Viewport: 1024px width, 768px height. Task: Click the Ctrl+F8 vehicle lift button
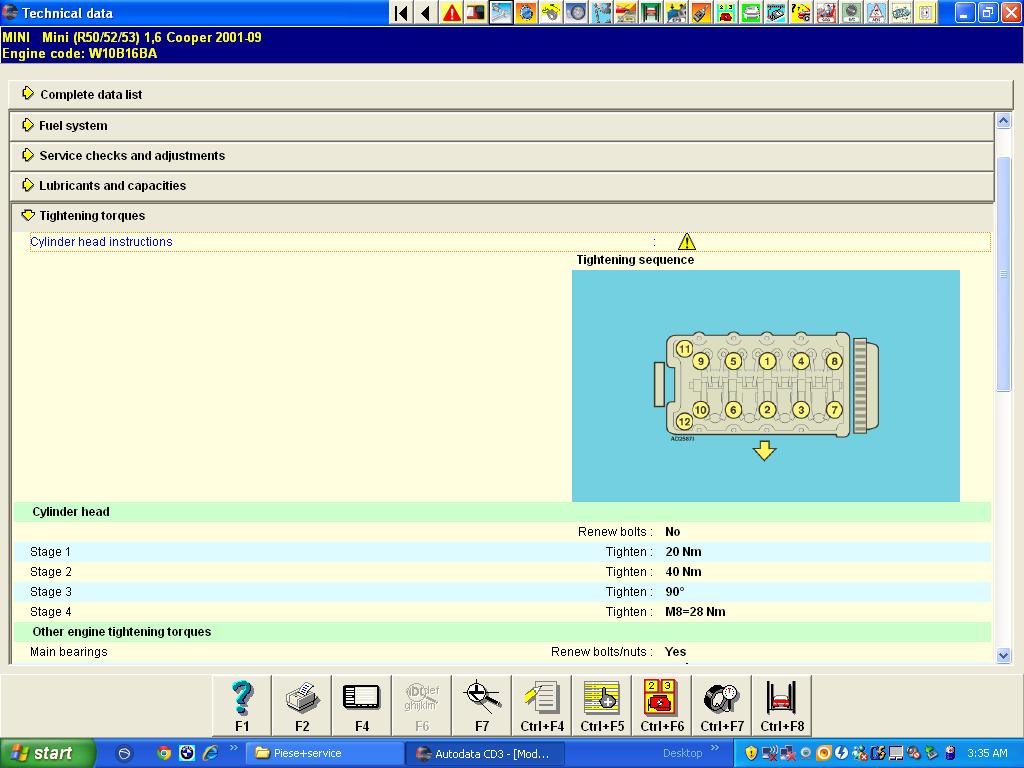click(x=781, y=705)
